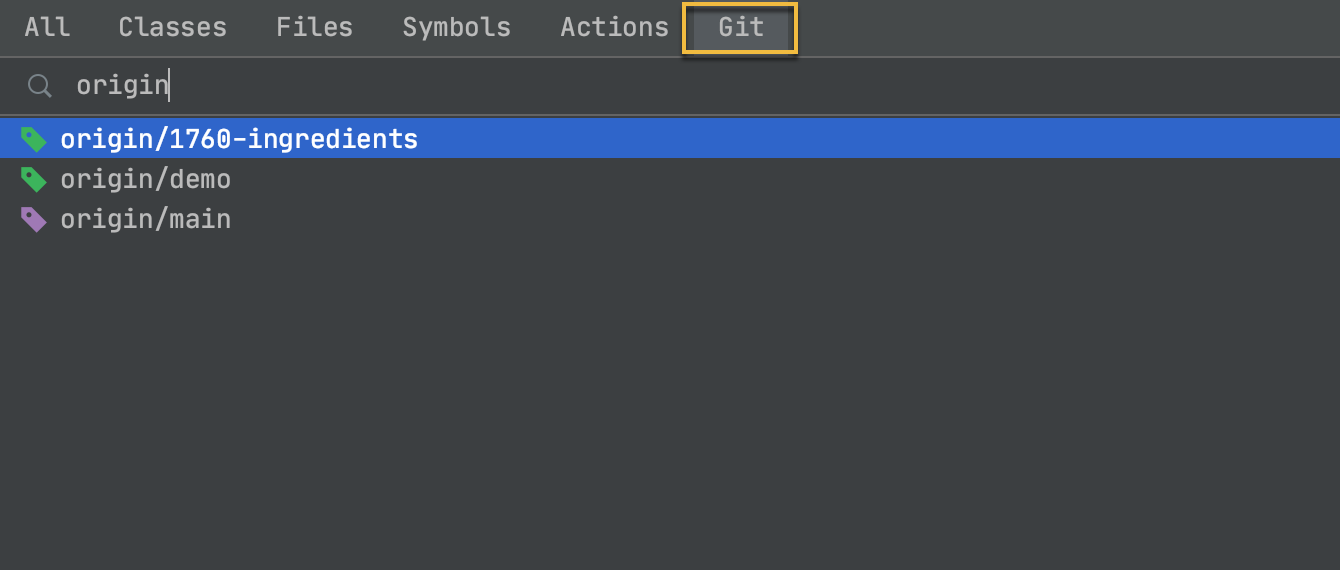Viewport: 1340px width, 570px height.
Task: Click the empty row space after origin/main
Action: click(x=785, y=219)
